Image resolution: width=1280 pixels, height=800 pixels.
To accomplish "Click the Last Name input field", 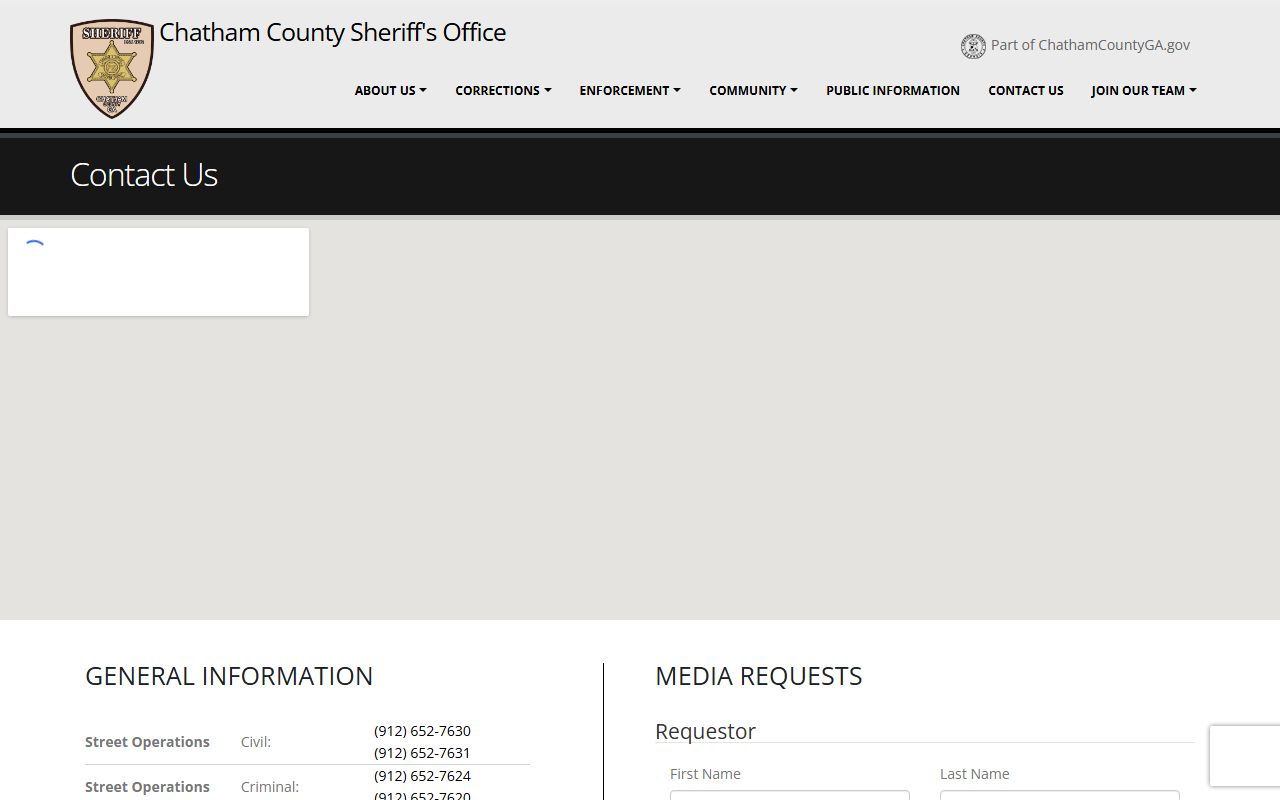I will [1060, 795].
